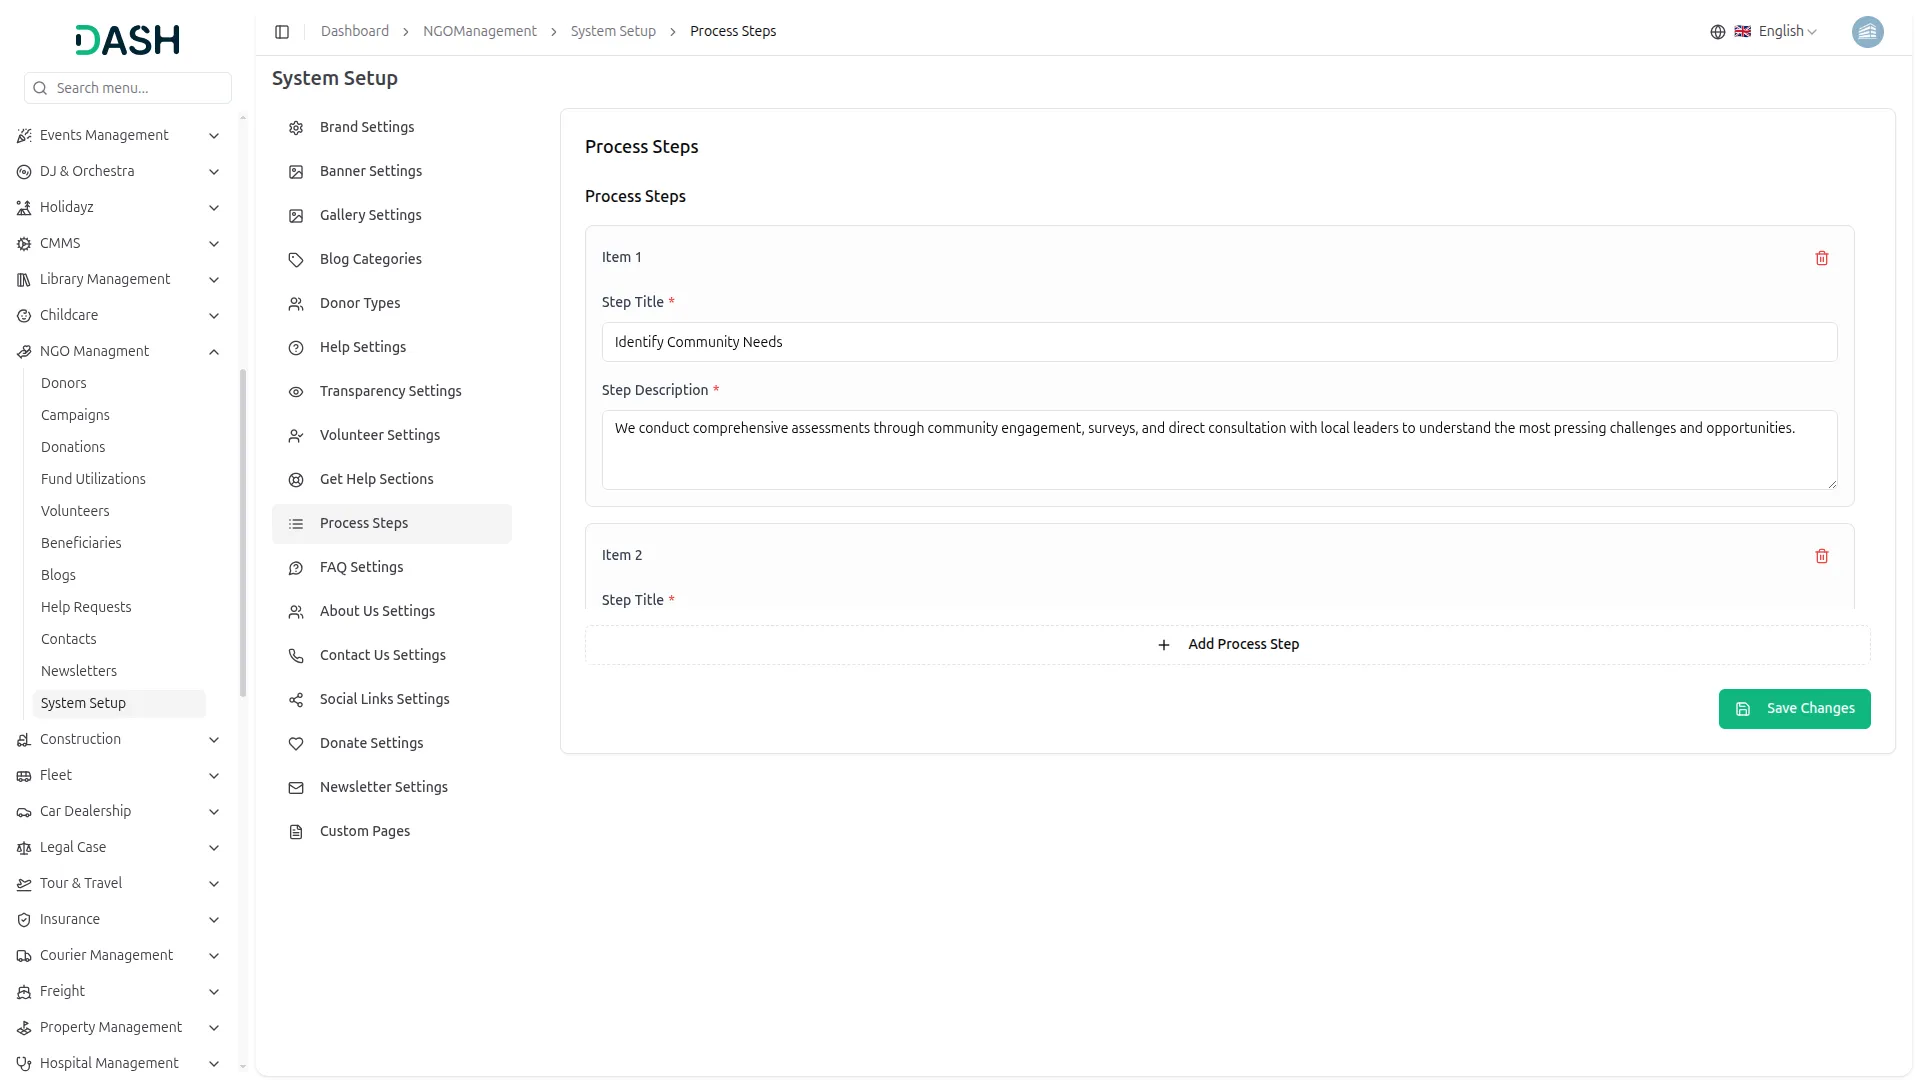1920x1080 pixels.
Task: Delete Item 2 with trash icon
Action: [x=1821, y=556]
